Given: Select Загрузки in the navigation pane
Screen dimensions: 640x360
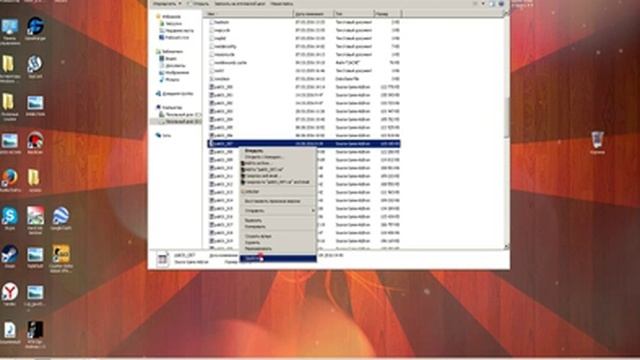Looking at the screenshot, I should pos(171,24).
